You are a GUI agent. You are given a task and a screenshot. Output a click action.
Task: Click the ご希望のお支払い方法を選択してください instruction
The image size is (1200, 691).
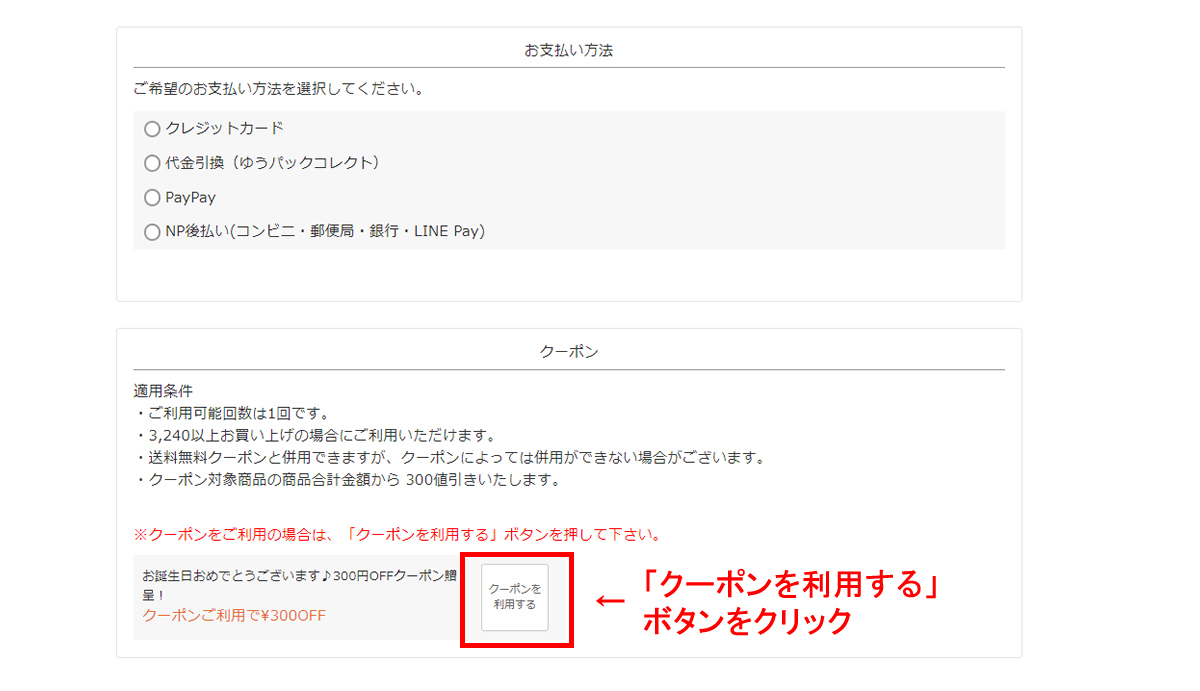click(x=279, y=89)
